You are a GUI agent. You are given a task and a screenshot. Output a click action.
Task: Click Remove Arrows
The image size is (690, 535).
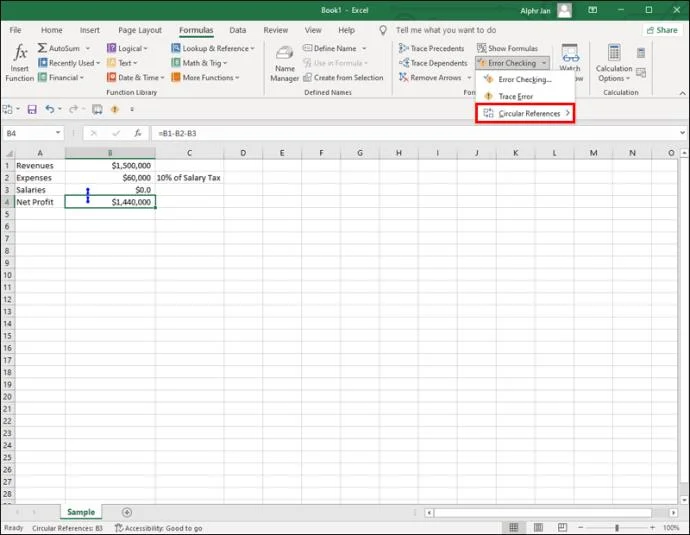pos(430,77)
